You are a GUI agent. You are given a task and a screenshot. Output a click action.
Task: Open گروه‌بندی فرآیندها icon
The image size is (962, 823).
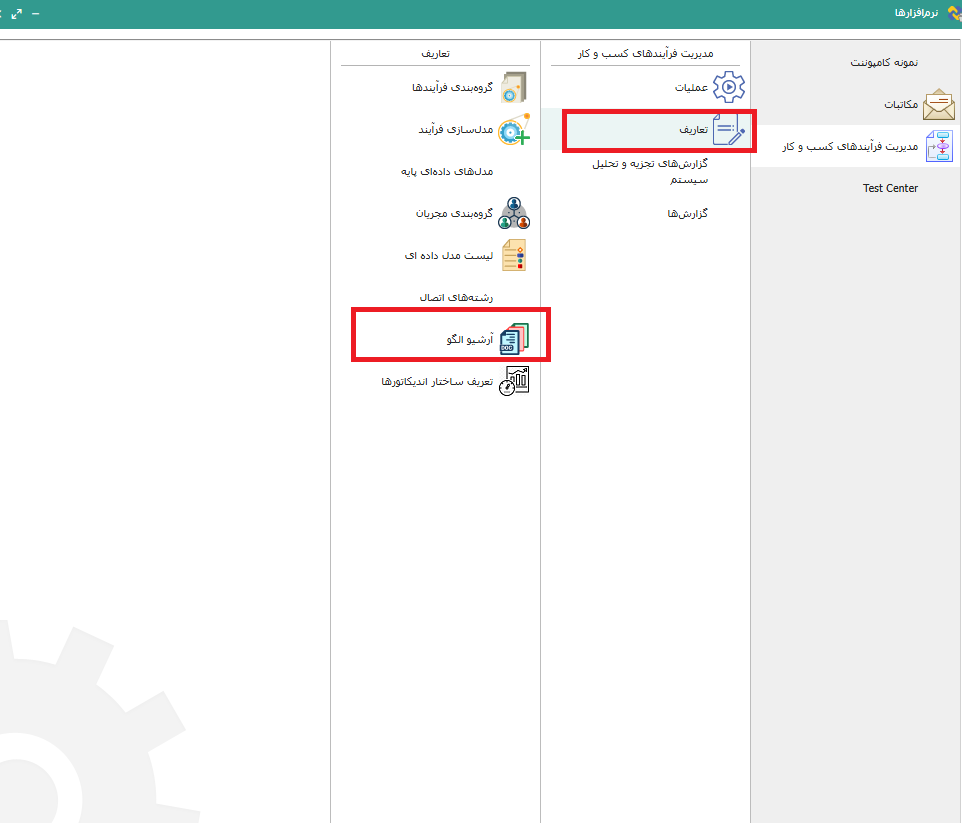514,87
